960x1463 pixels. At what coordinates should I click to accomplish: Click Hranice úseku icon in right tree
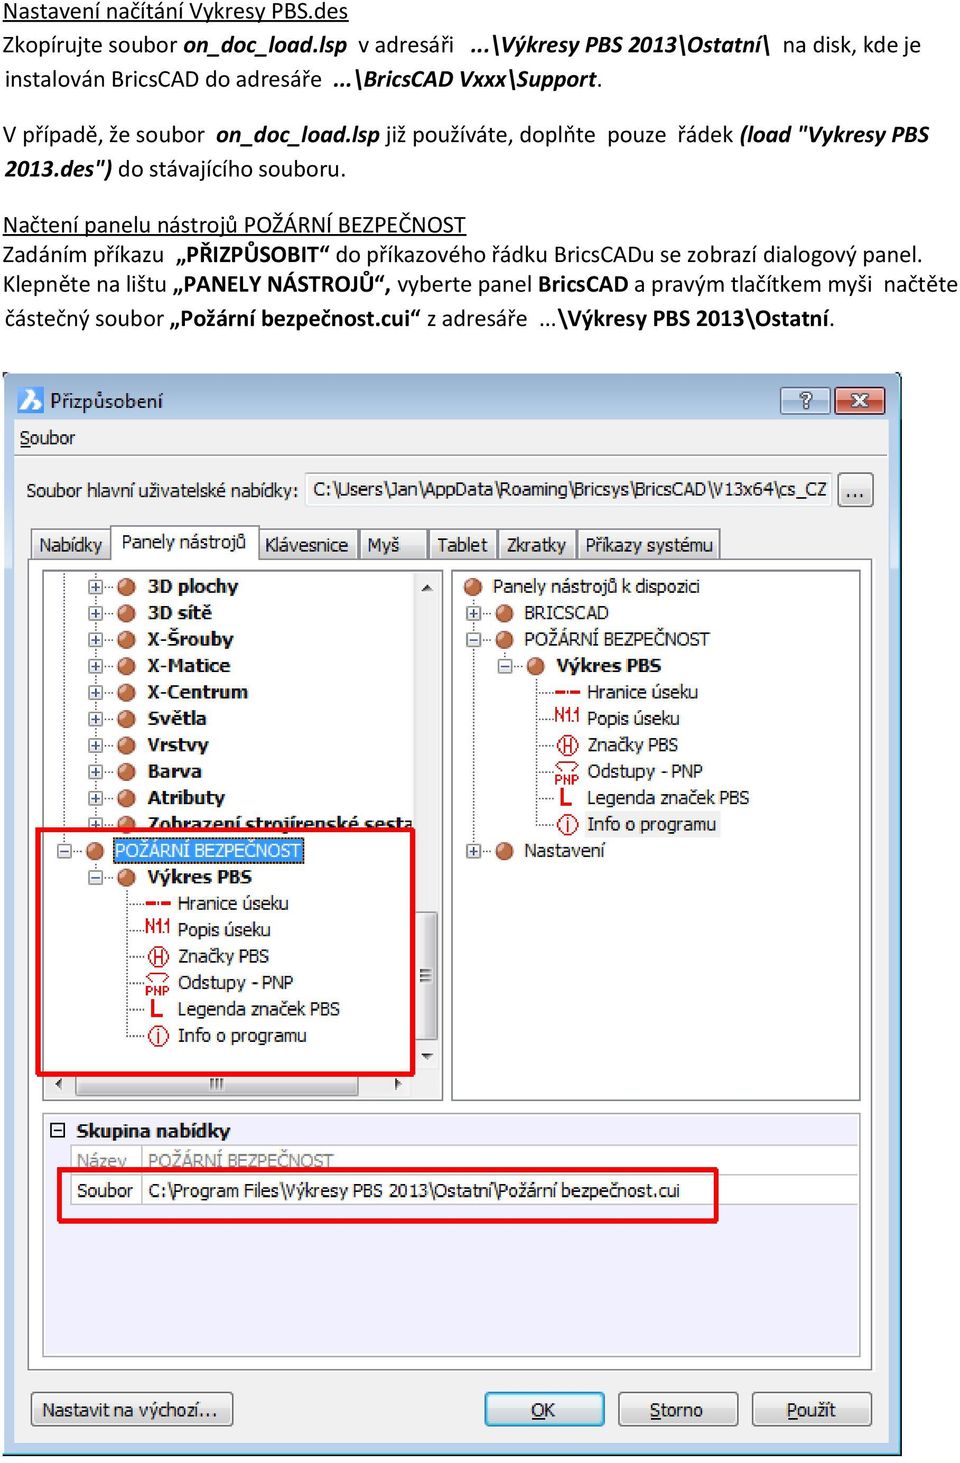(567, 692)
